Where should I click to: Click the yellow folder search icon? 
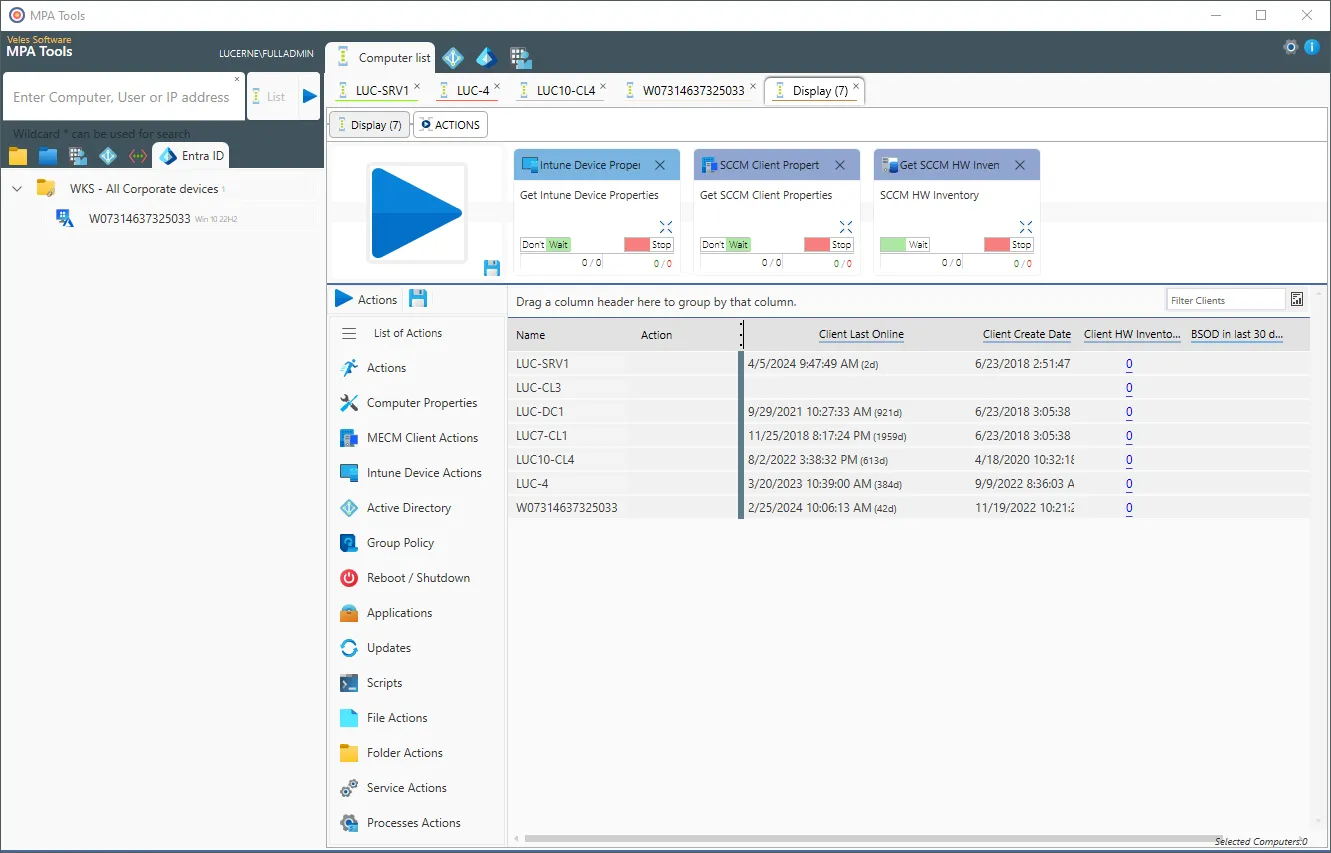(x=17, y=155)
